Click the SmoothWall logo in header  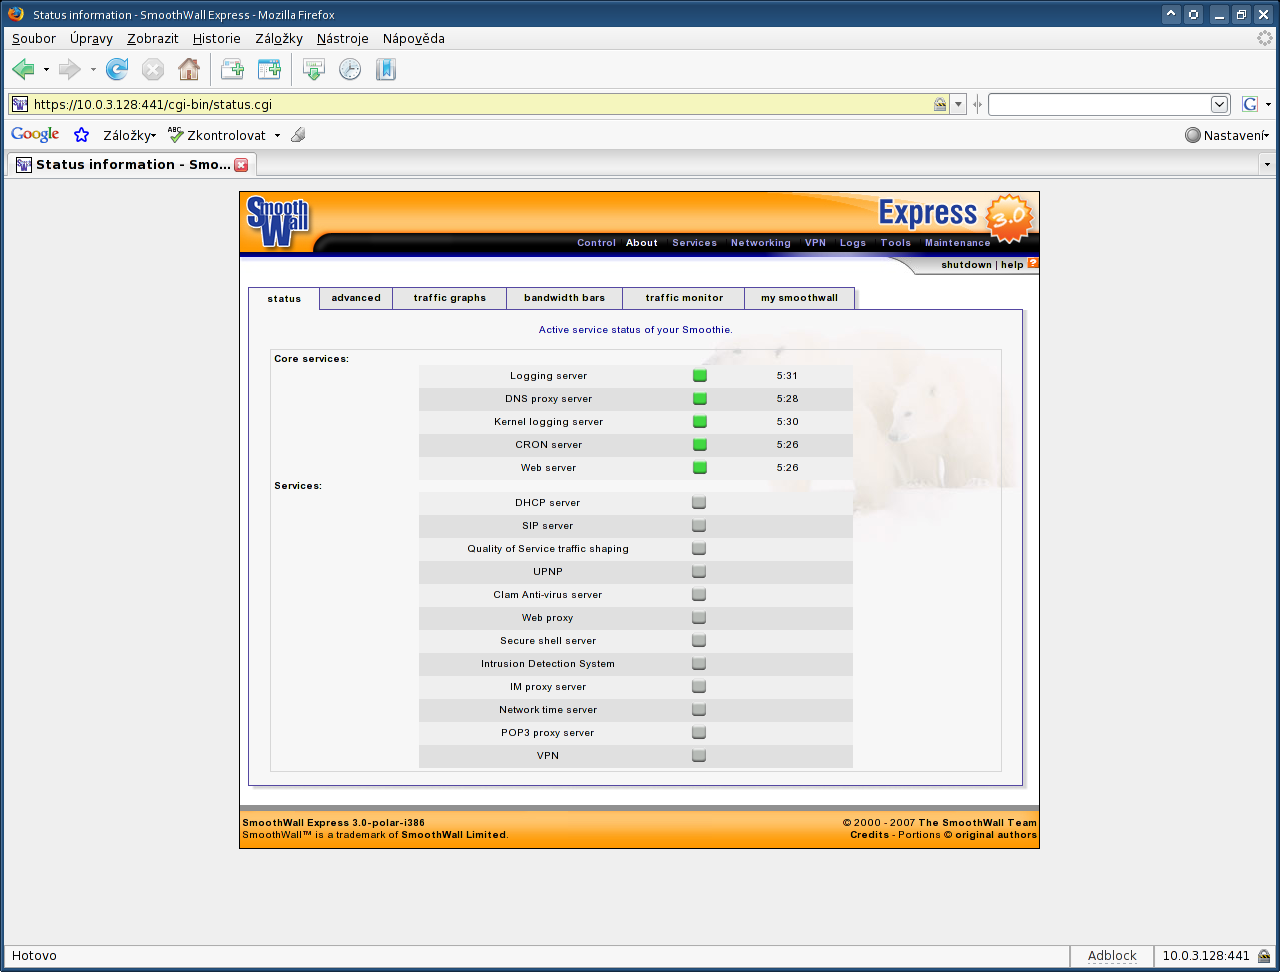(x=277, y=222)
